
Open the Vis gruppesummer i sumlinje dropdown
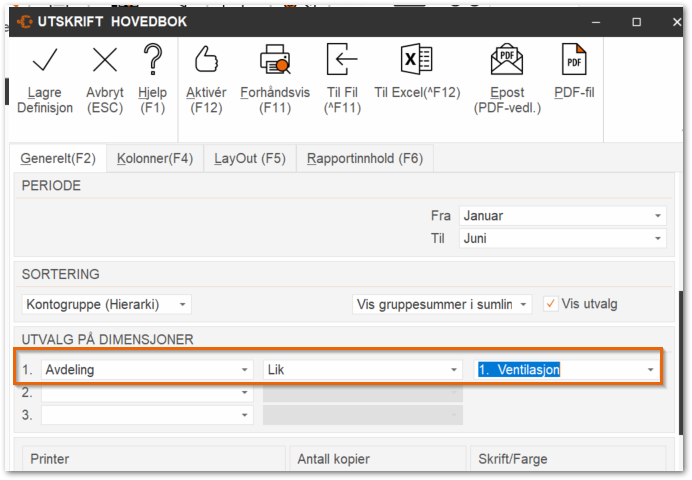[x=442, y=304]
